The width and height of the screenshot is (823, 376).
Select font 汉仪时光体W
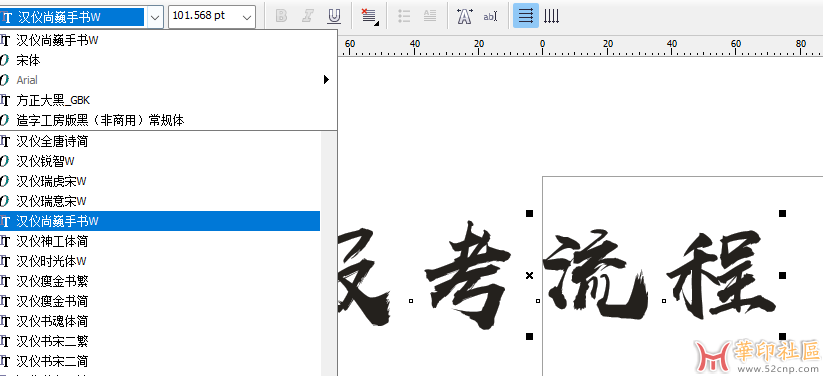pyautogui.click(x=160, y=261)
